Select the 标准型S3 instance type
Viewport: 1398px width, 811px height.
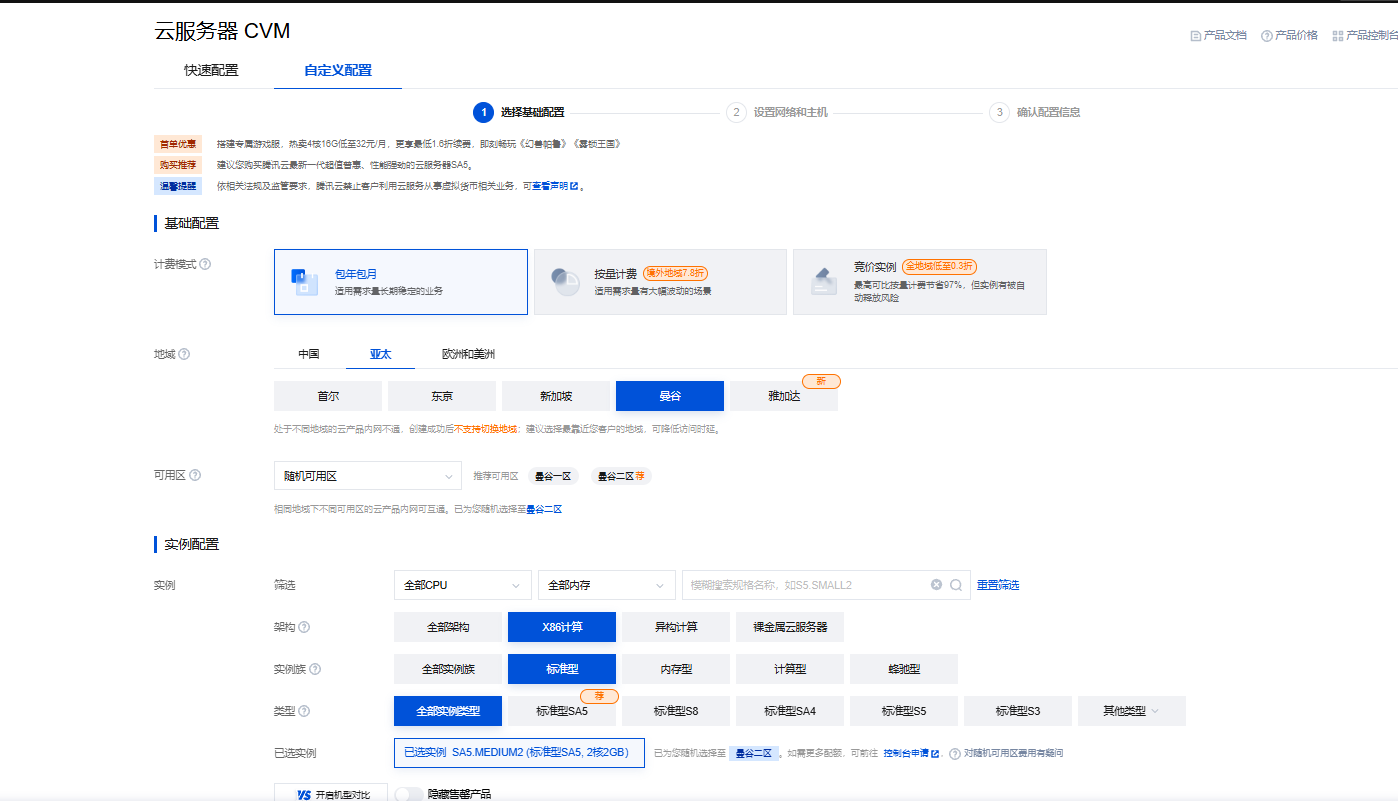pyautogui.click(x=1018, y=711)
